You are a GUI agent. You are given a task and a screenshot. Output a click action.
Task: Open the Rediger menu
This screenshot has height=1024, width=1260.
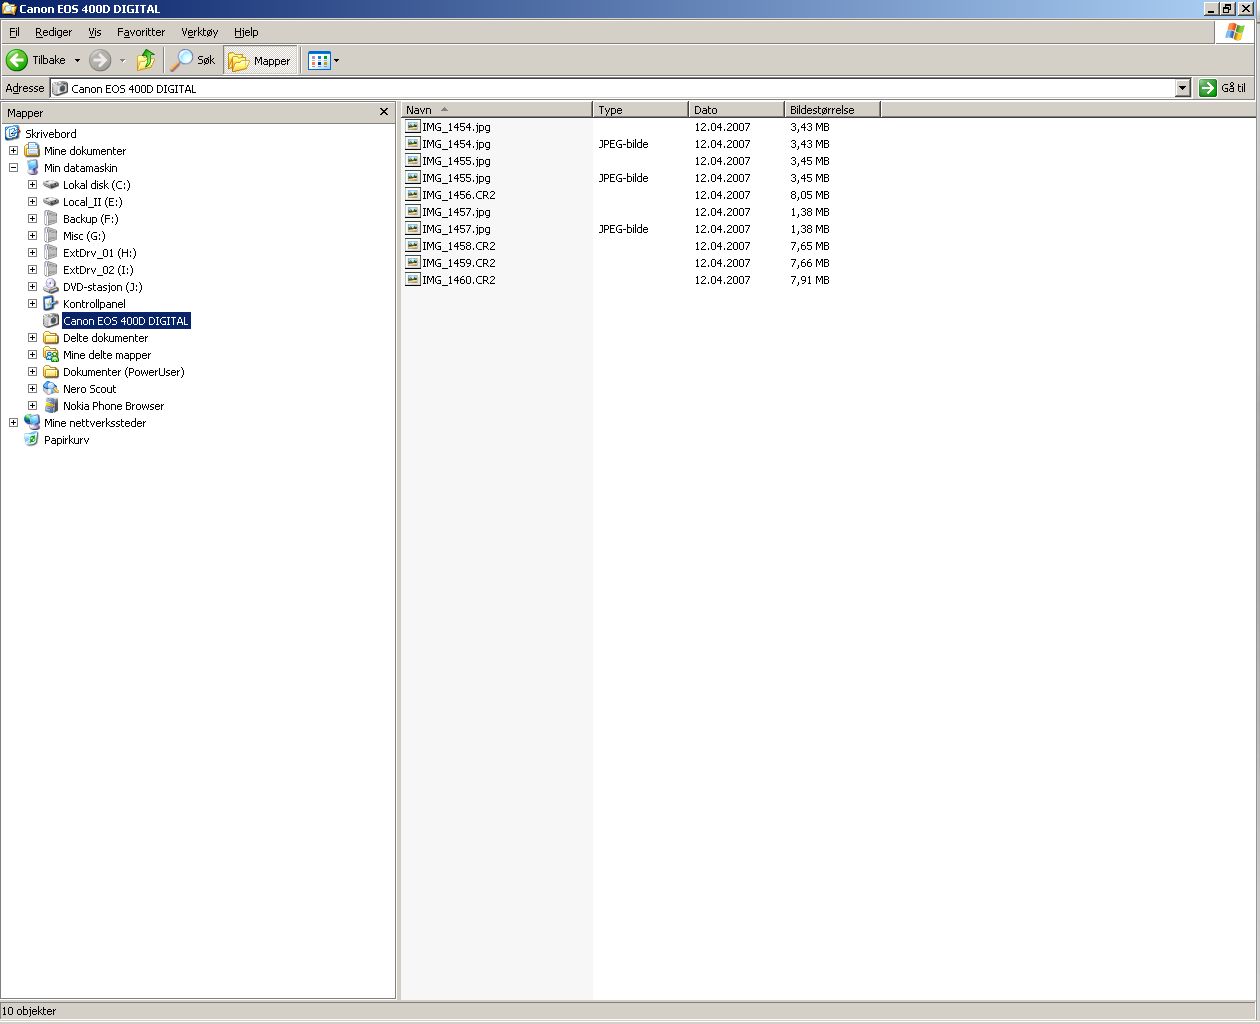pos(53,32)
